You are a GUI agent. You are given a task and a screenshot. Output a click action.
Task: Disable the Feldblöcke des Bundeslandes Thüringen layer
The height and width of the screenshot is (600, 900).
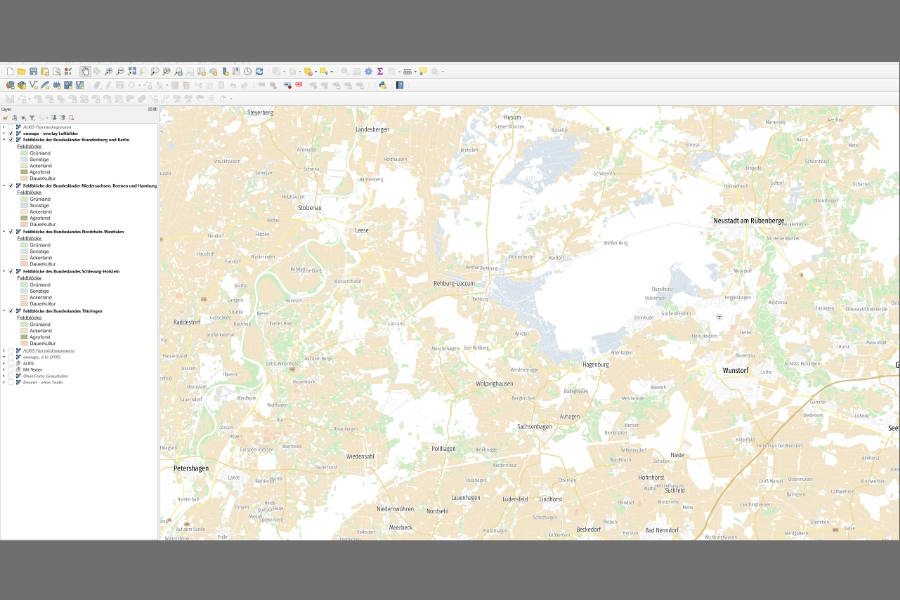pyautogui.click(x=11, y=311)
